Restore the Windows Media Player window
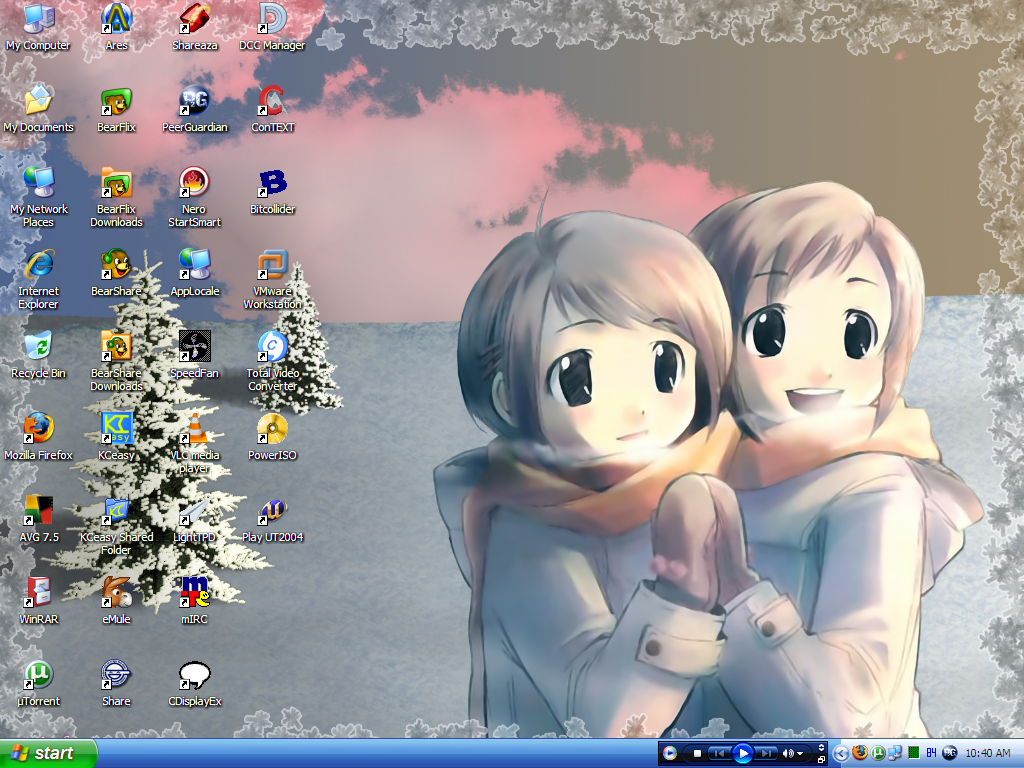1024x768 pixels. [822, 760]
